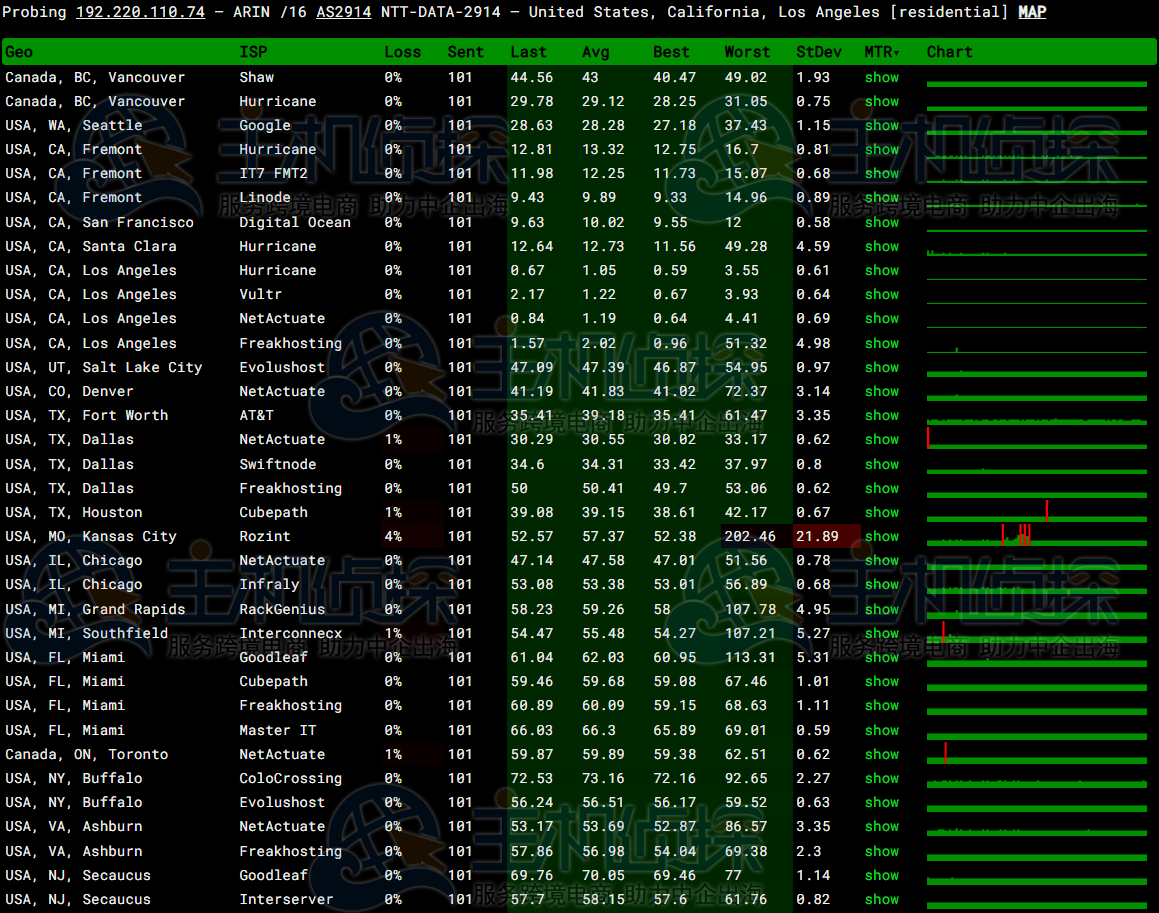Show MTR for Fort Worth AT&T row

(882, 415)
